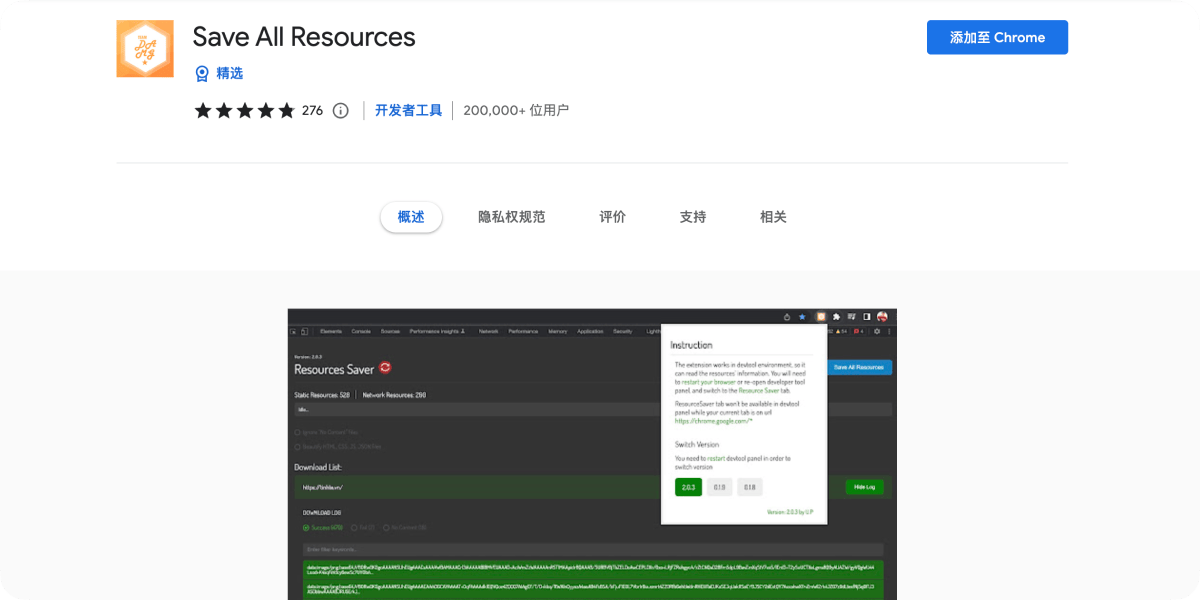Click the DevTools settings gear in screenshot
Viewport: 1200px width, 600px height.
pyautogui.click(x=877, y=331)
